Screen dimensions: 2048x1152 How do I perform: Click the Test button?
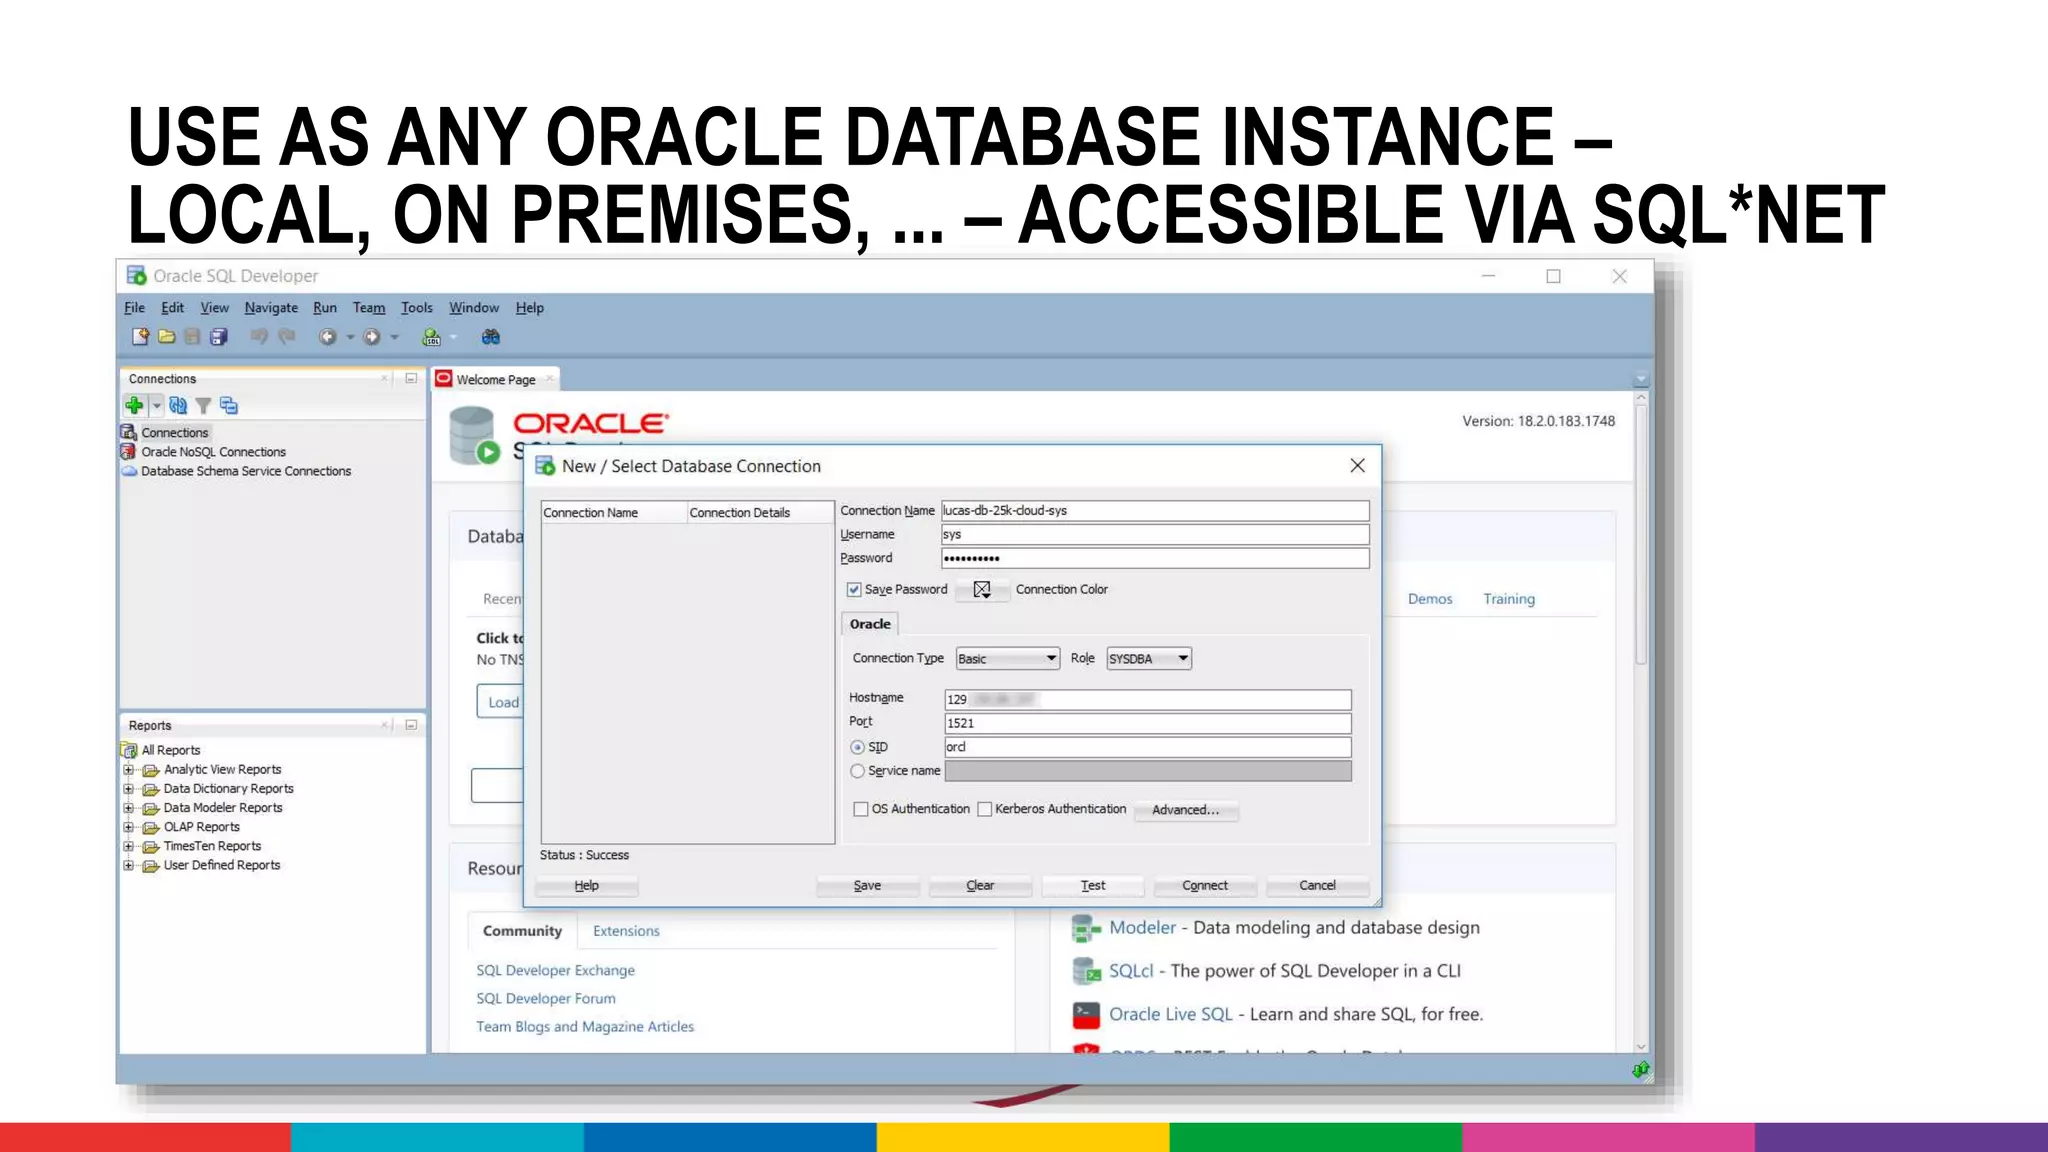coord(1092,885)
